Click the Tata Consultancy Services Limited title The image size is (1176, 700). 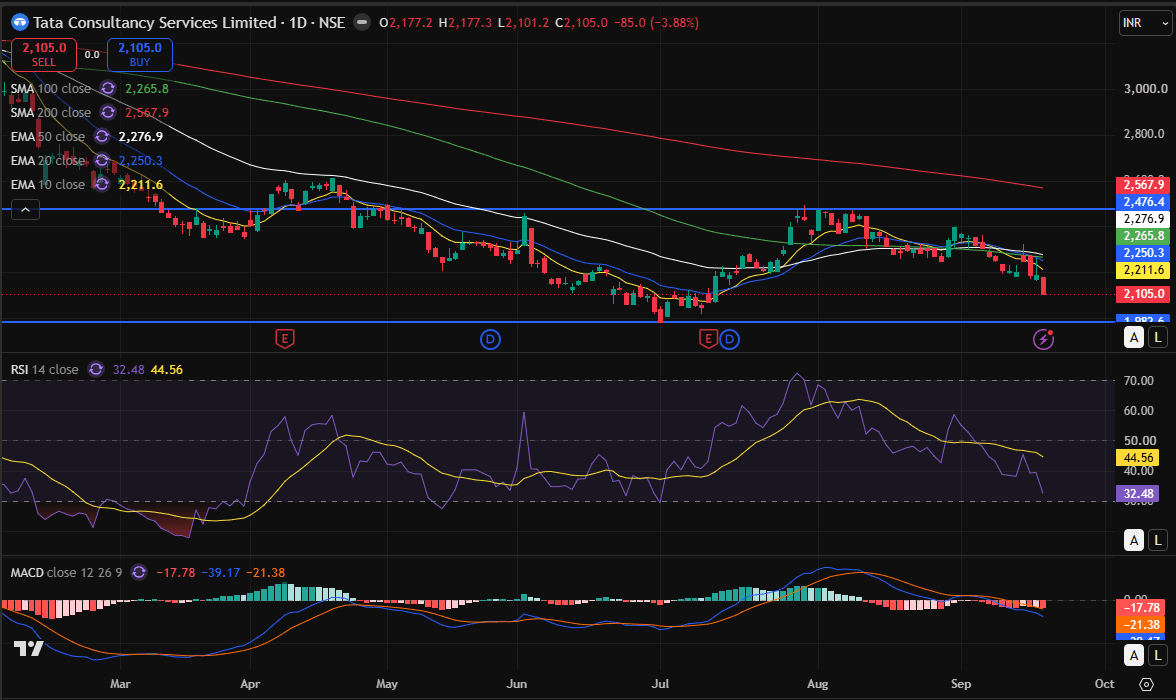[154, 23]
